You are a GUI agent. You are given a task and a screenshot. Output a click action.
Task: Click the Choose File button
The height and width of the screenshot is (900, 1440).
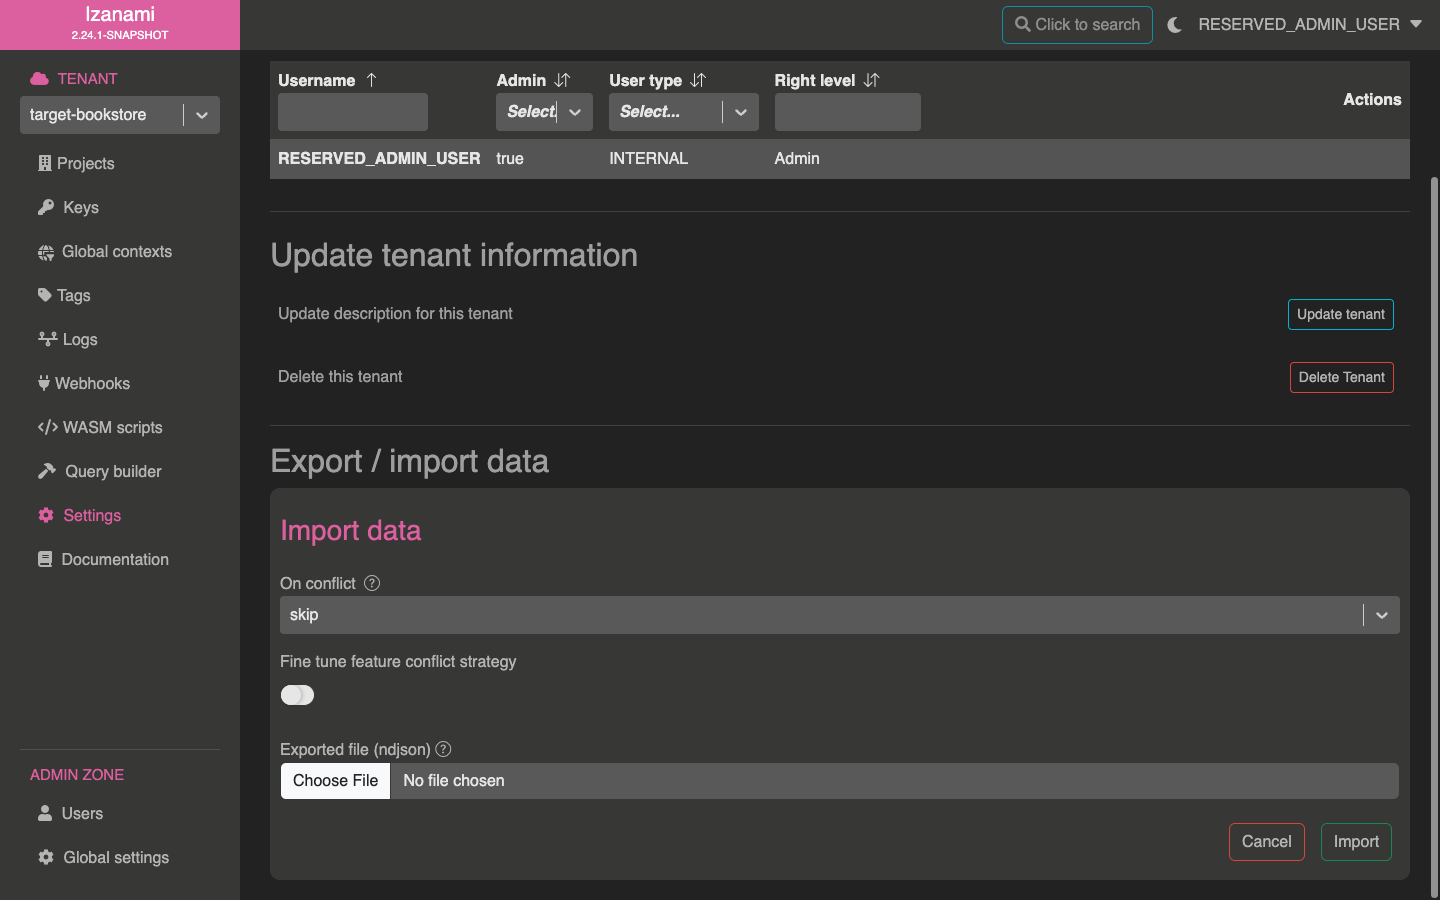(335, 781)
